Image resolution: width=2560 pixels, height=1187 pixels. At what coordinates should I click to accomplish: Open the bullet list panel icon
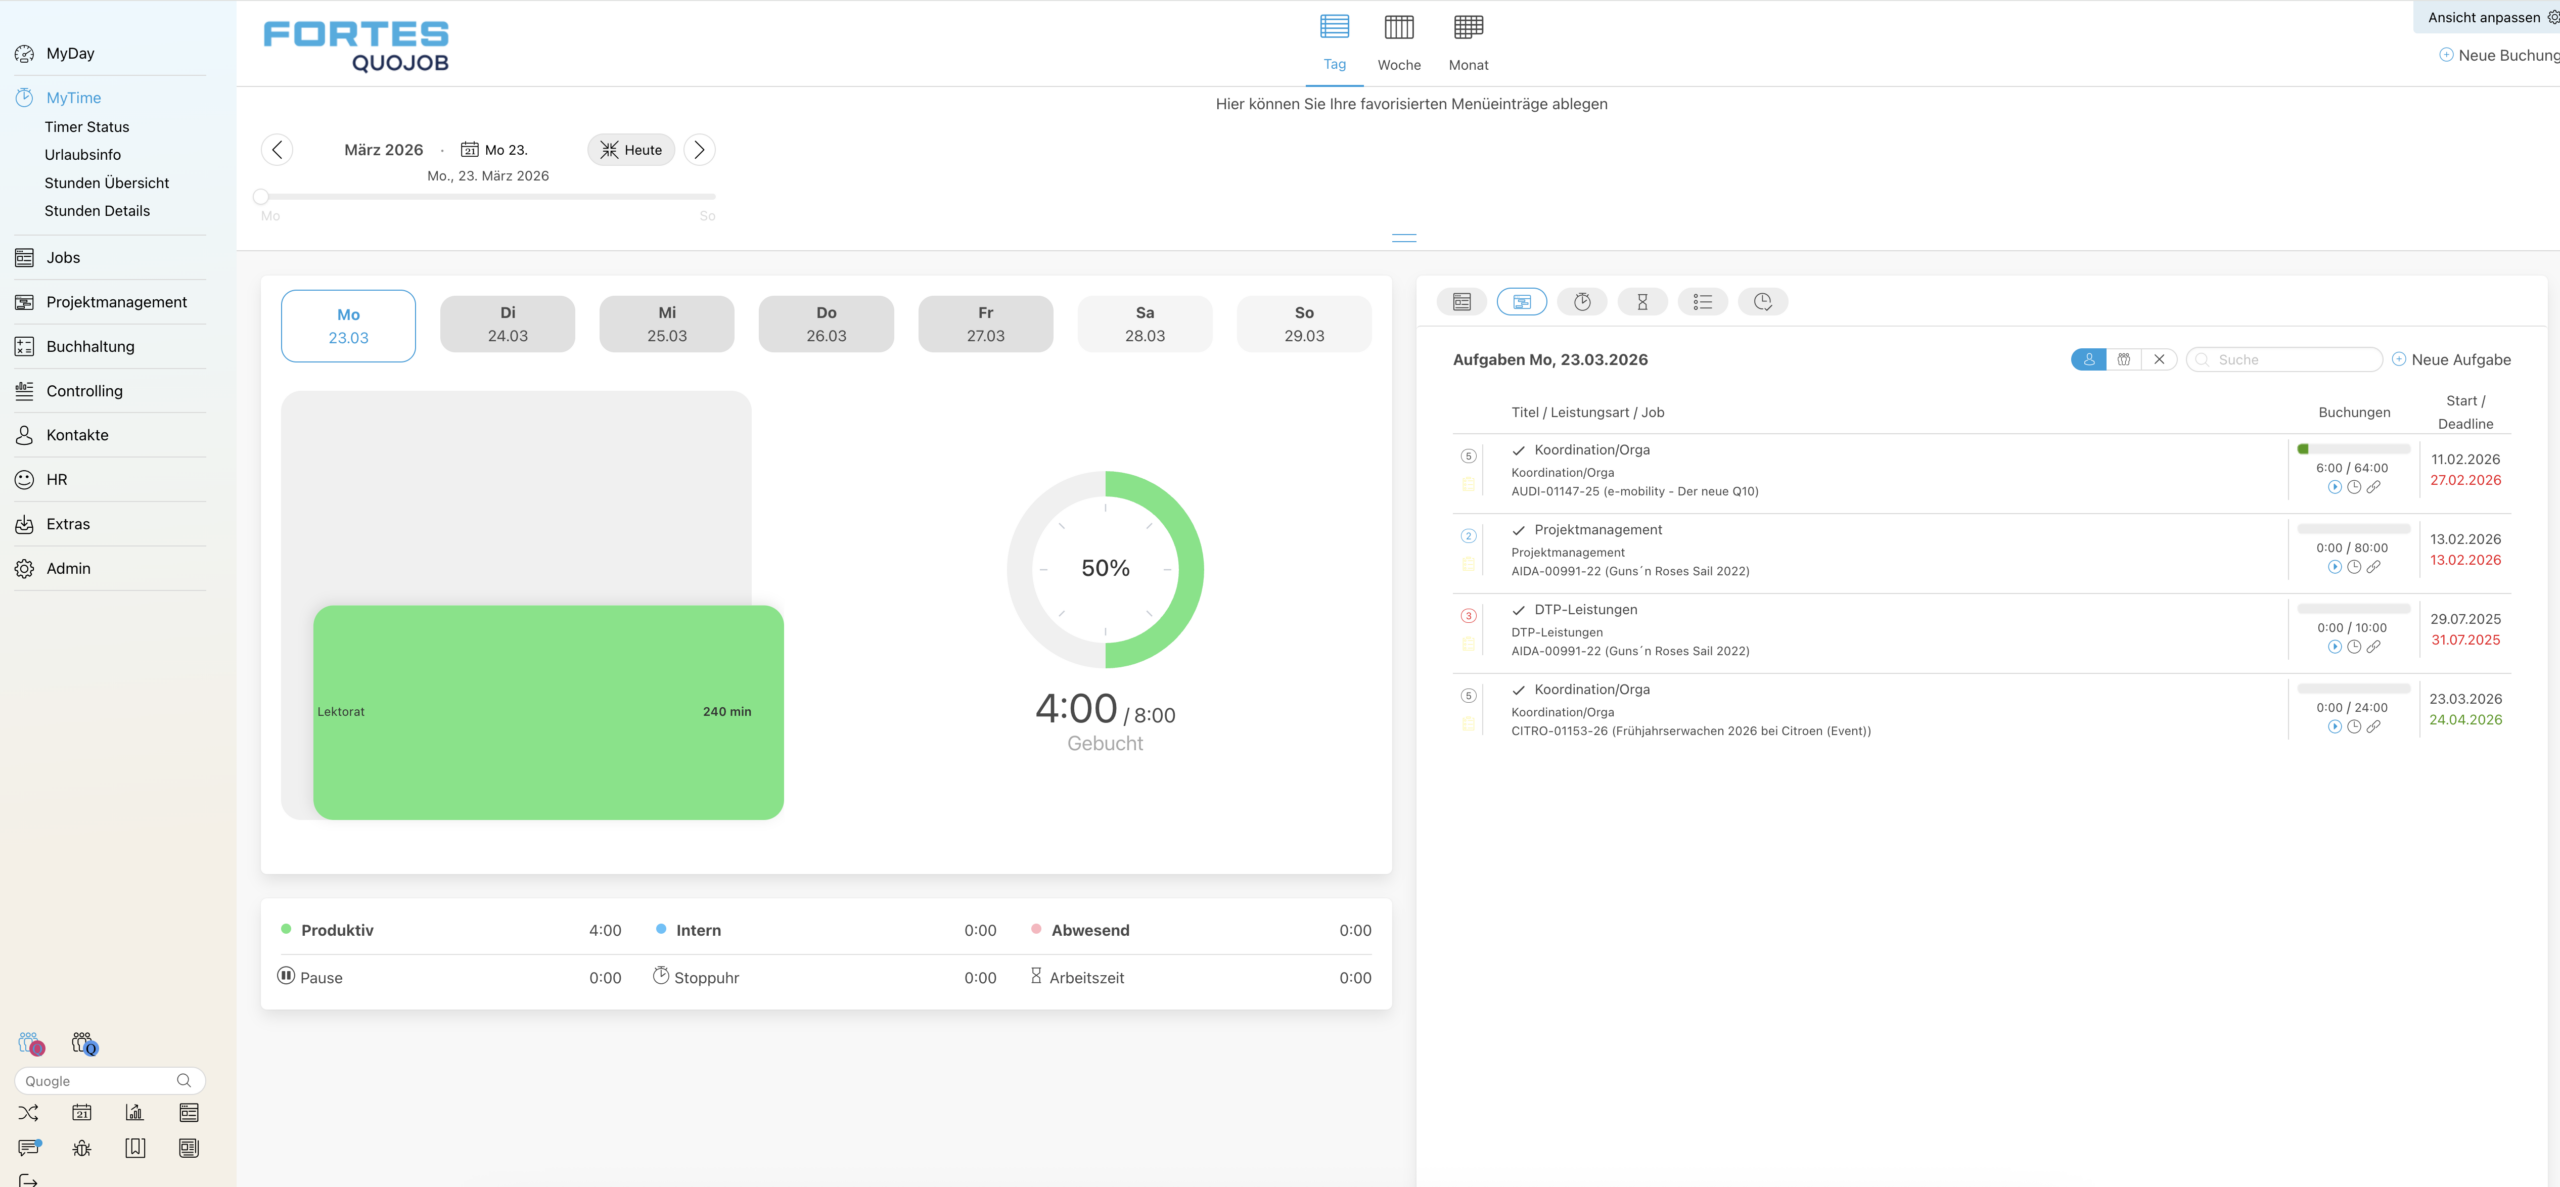coord(1702,302)
